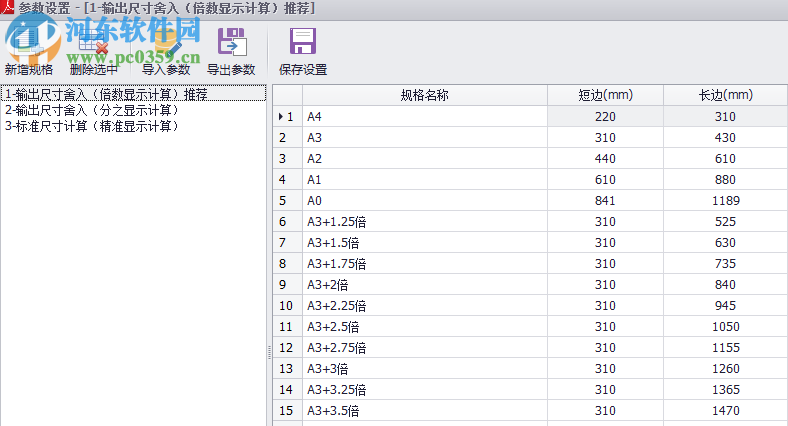Click the A3+1.25倍 name cell

point(425,222)
